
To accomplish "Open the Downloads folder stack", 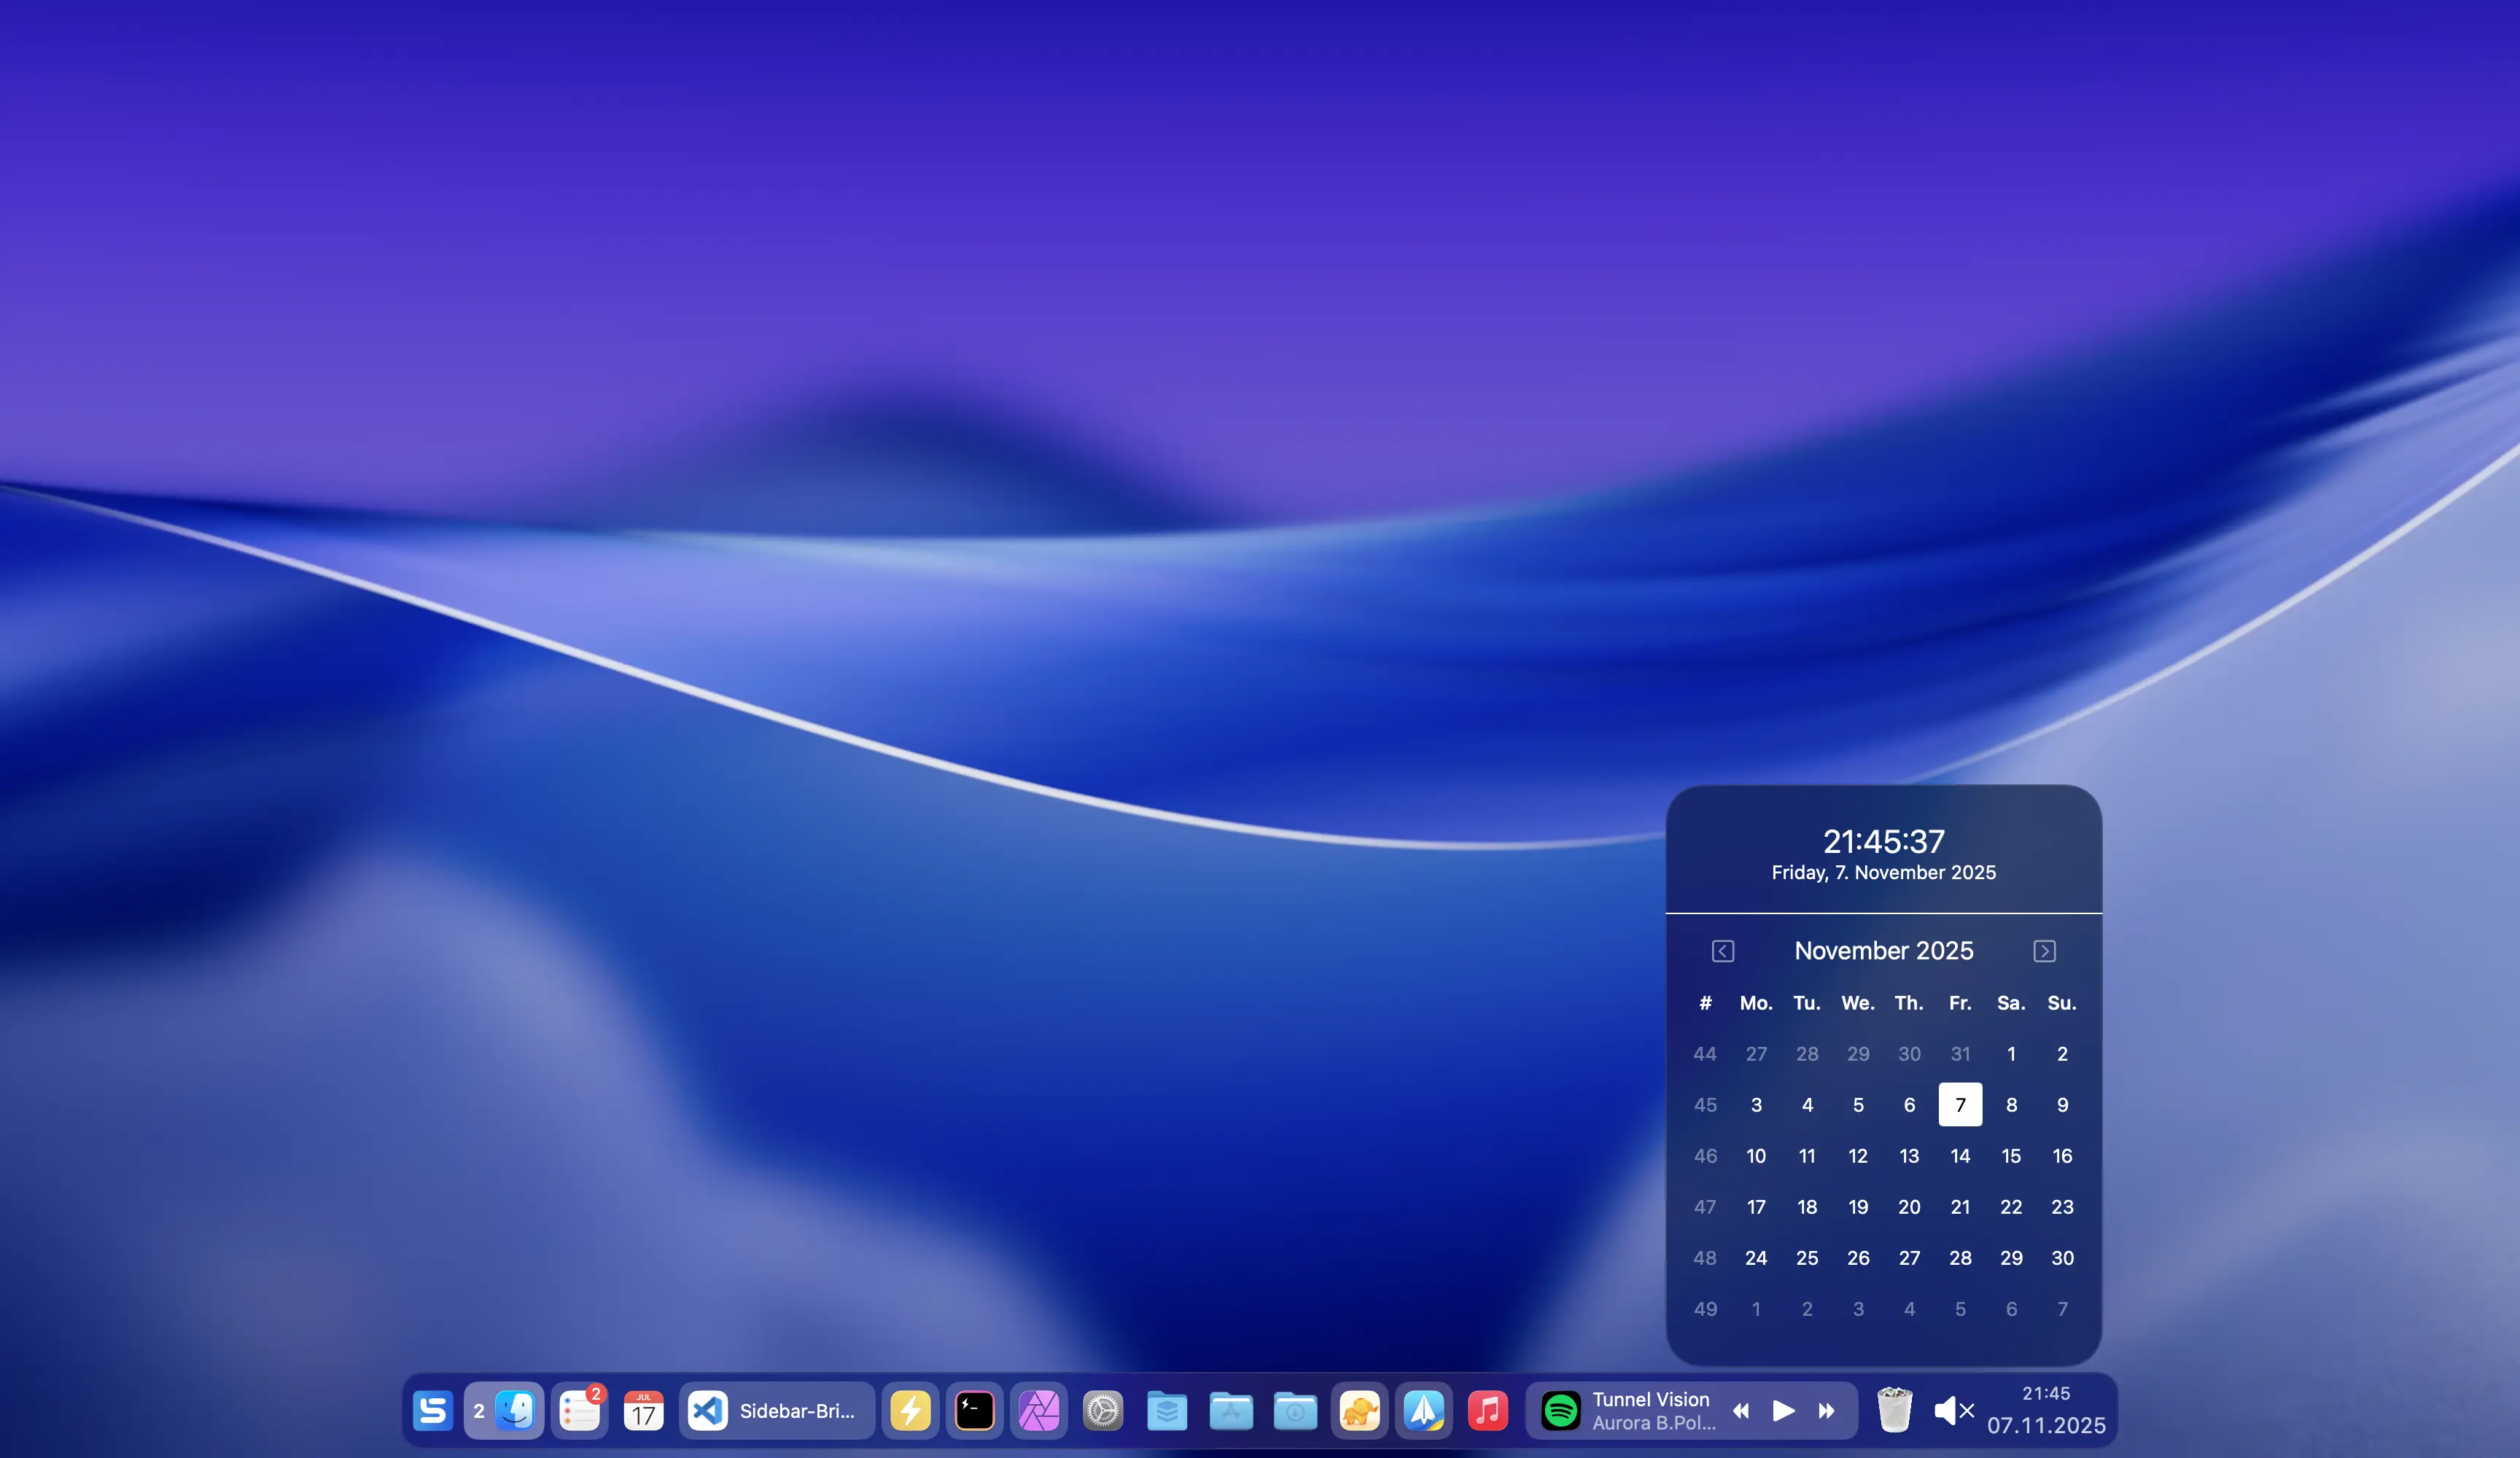I will tap(1295, 1411).
